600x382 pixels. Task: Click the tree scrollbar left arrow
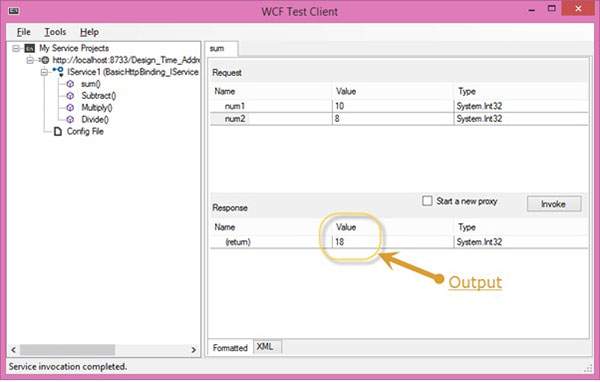click(13, 350)
